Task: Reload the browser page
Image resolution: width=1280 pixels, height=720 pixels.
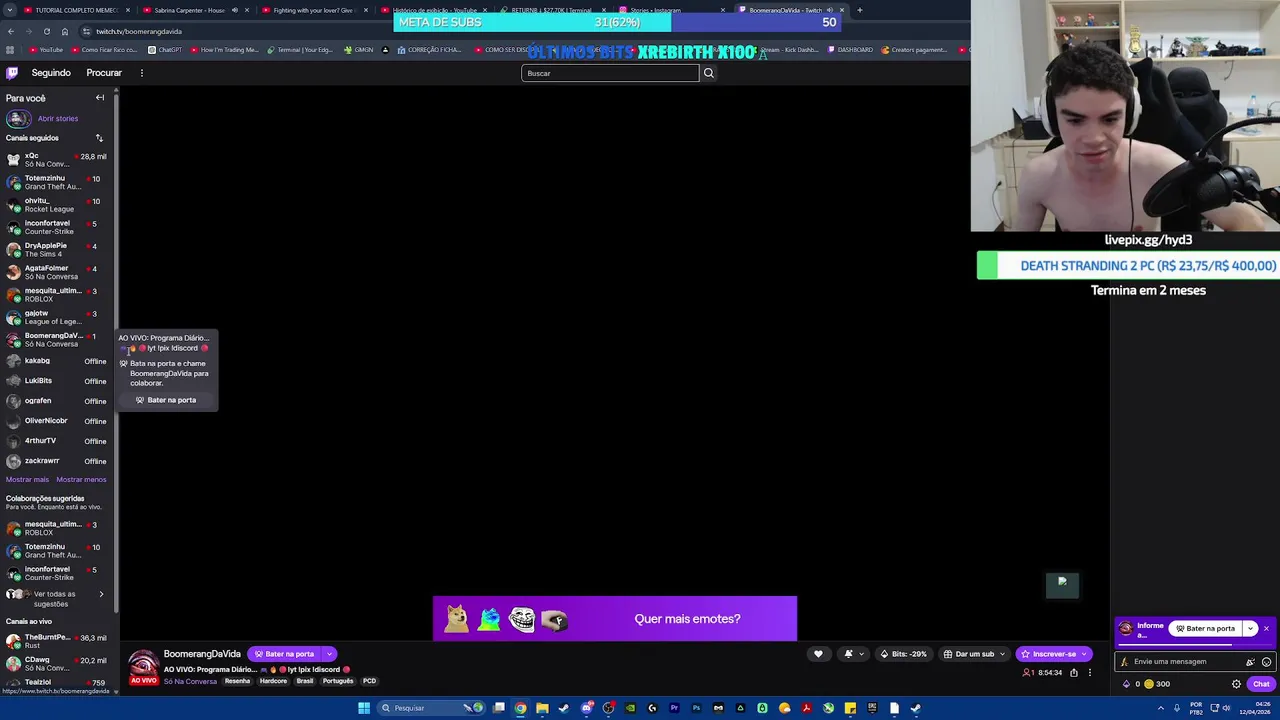Action: click(47, 31)
